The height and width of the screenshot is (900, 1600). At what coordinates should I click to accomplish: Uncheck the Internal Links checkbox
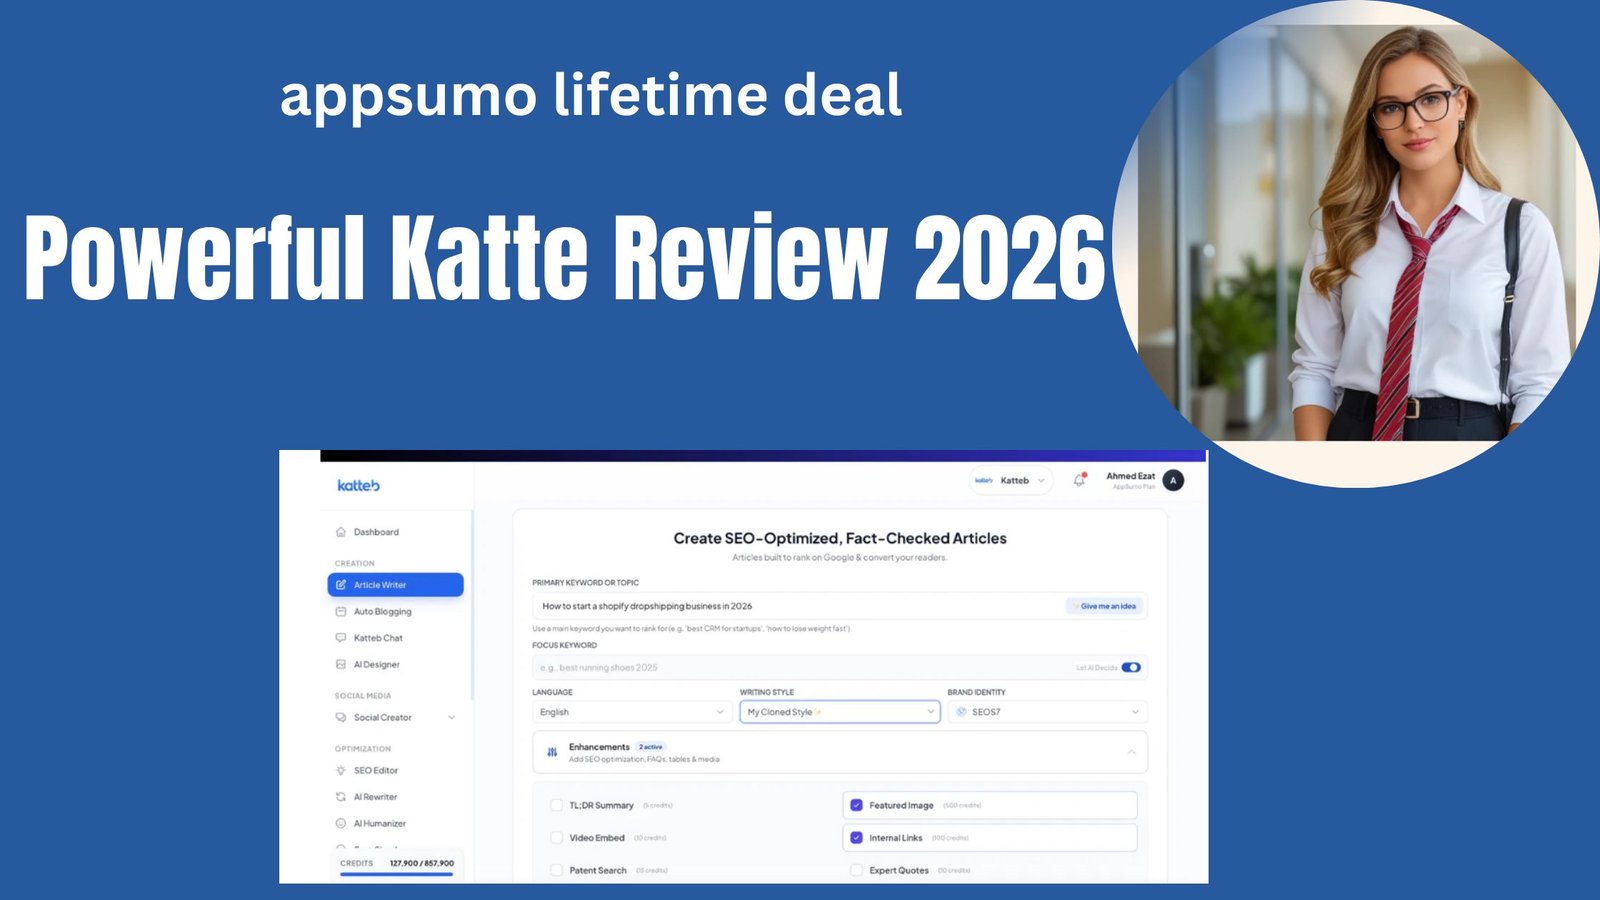(856, 838)
